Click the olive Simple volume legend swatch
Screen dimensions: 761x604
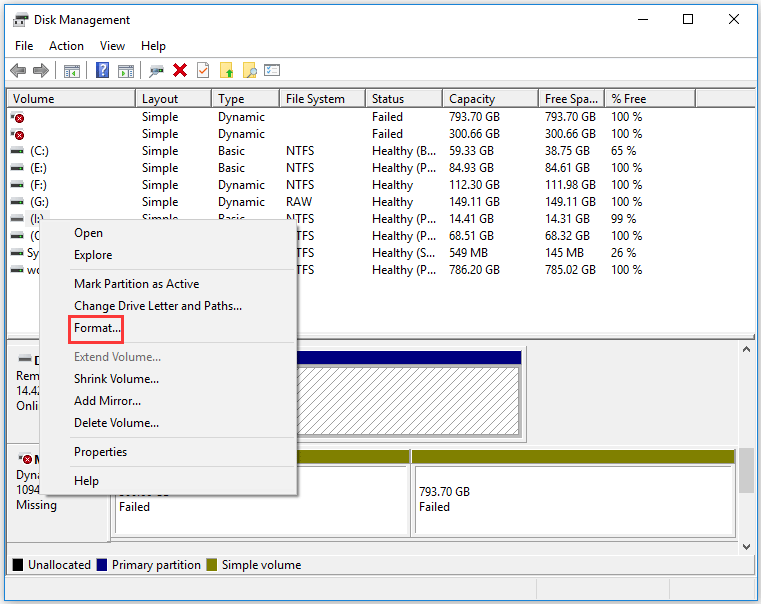click(x=212, y=565)
